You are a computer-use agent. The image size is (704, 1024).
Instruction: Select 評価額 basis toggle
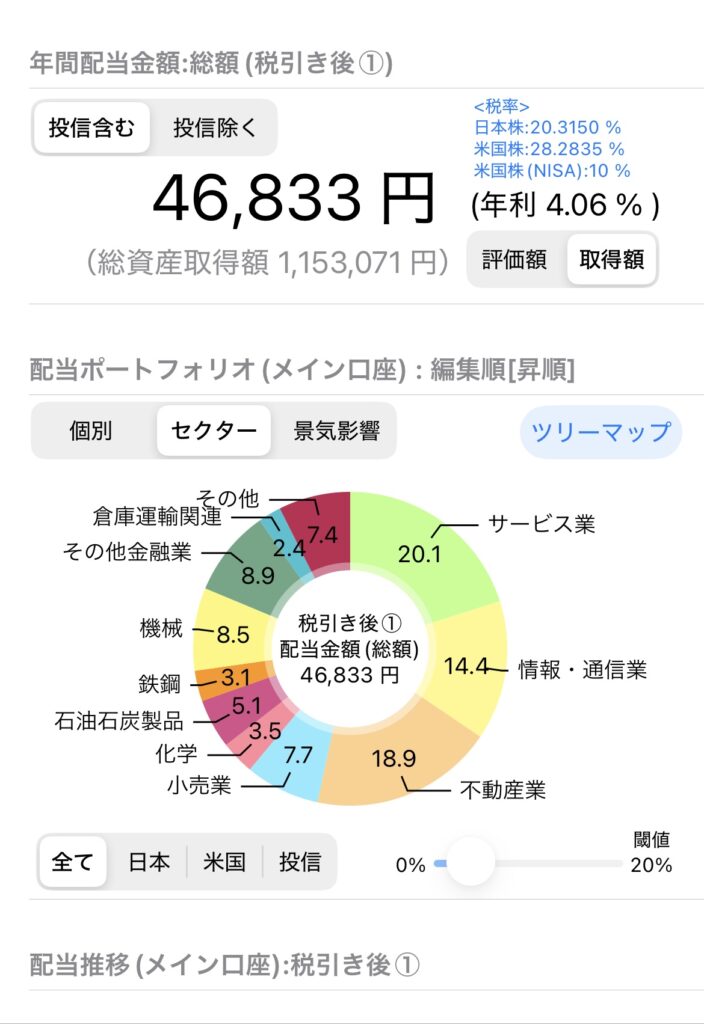click(x=514, y=260)
